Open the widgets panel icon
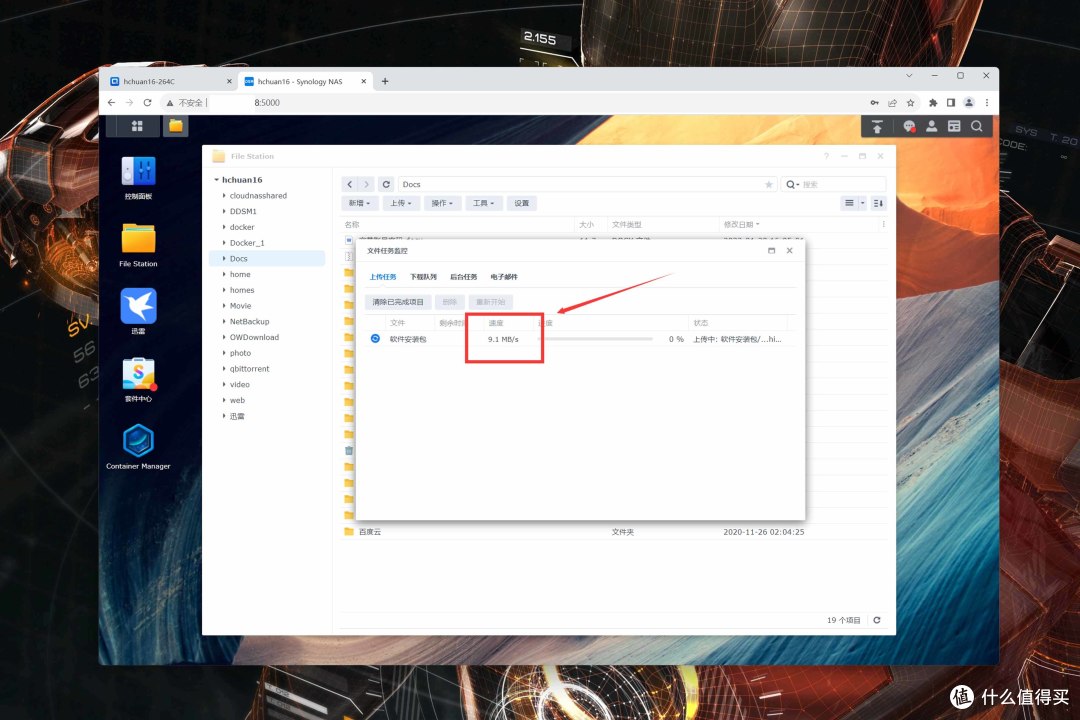This screenshot has height=720, width=1080. (x=954, y=127)
